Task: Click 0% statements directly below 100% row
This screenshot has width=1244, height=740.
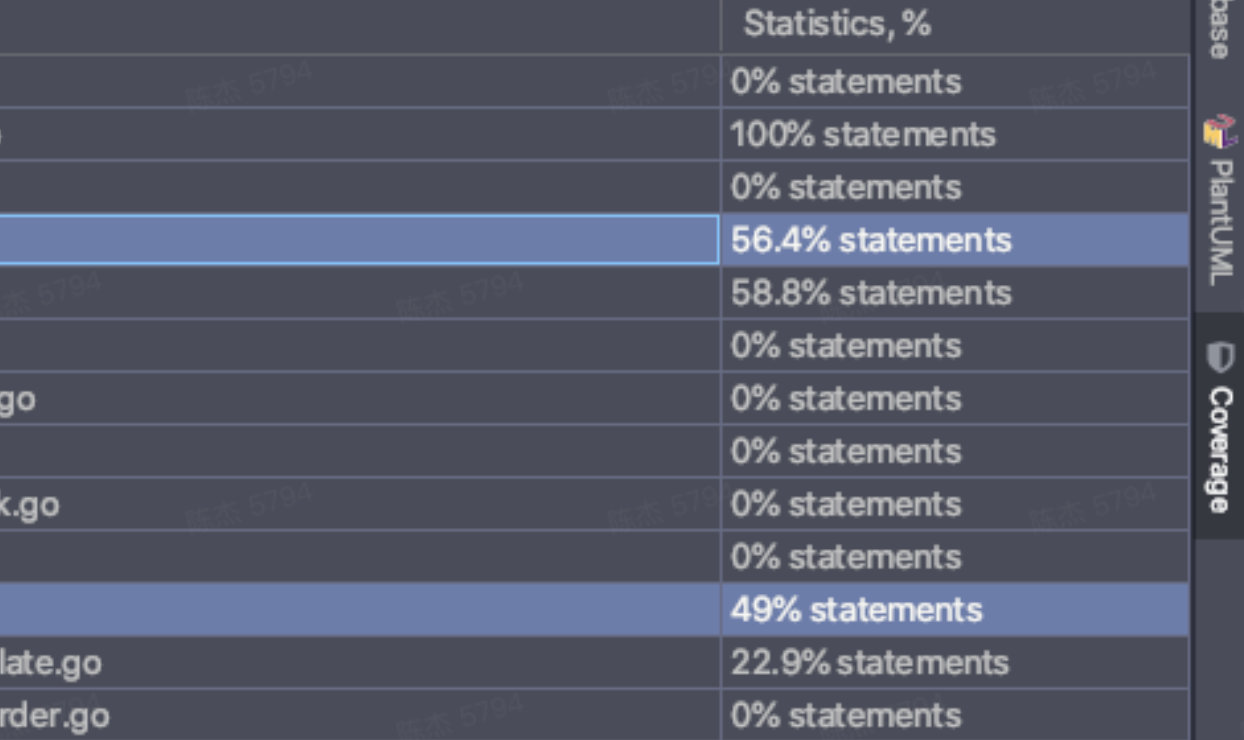Action: [x=846, y=187]
